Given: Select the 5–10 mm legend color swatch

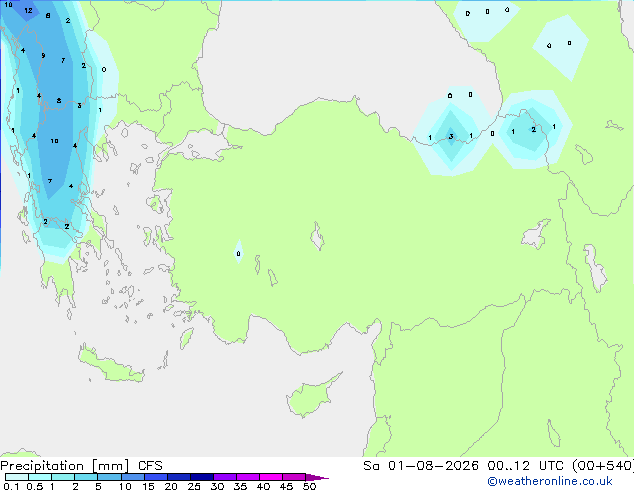Looking at the screenshot, I should point(109,477).
